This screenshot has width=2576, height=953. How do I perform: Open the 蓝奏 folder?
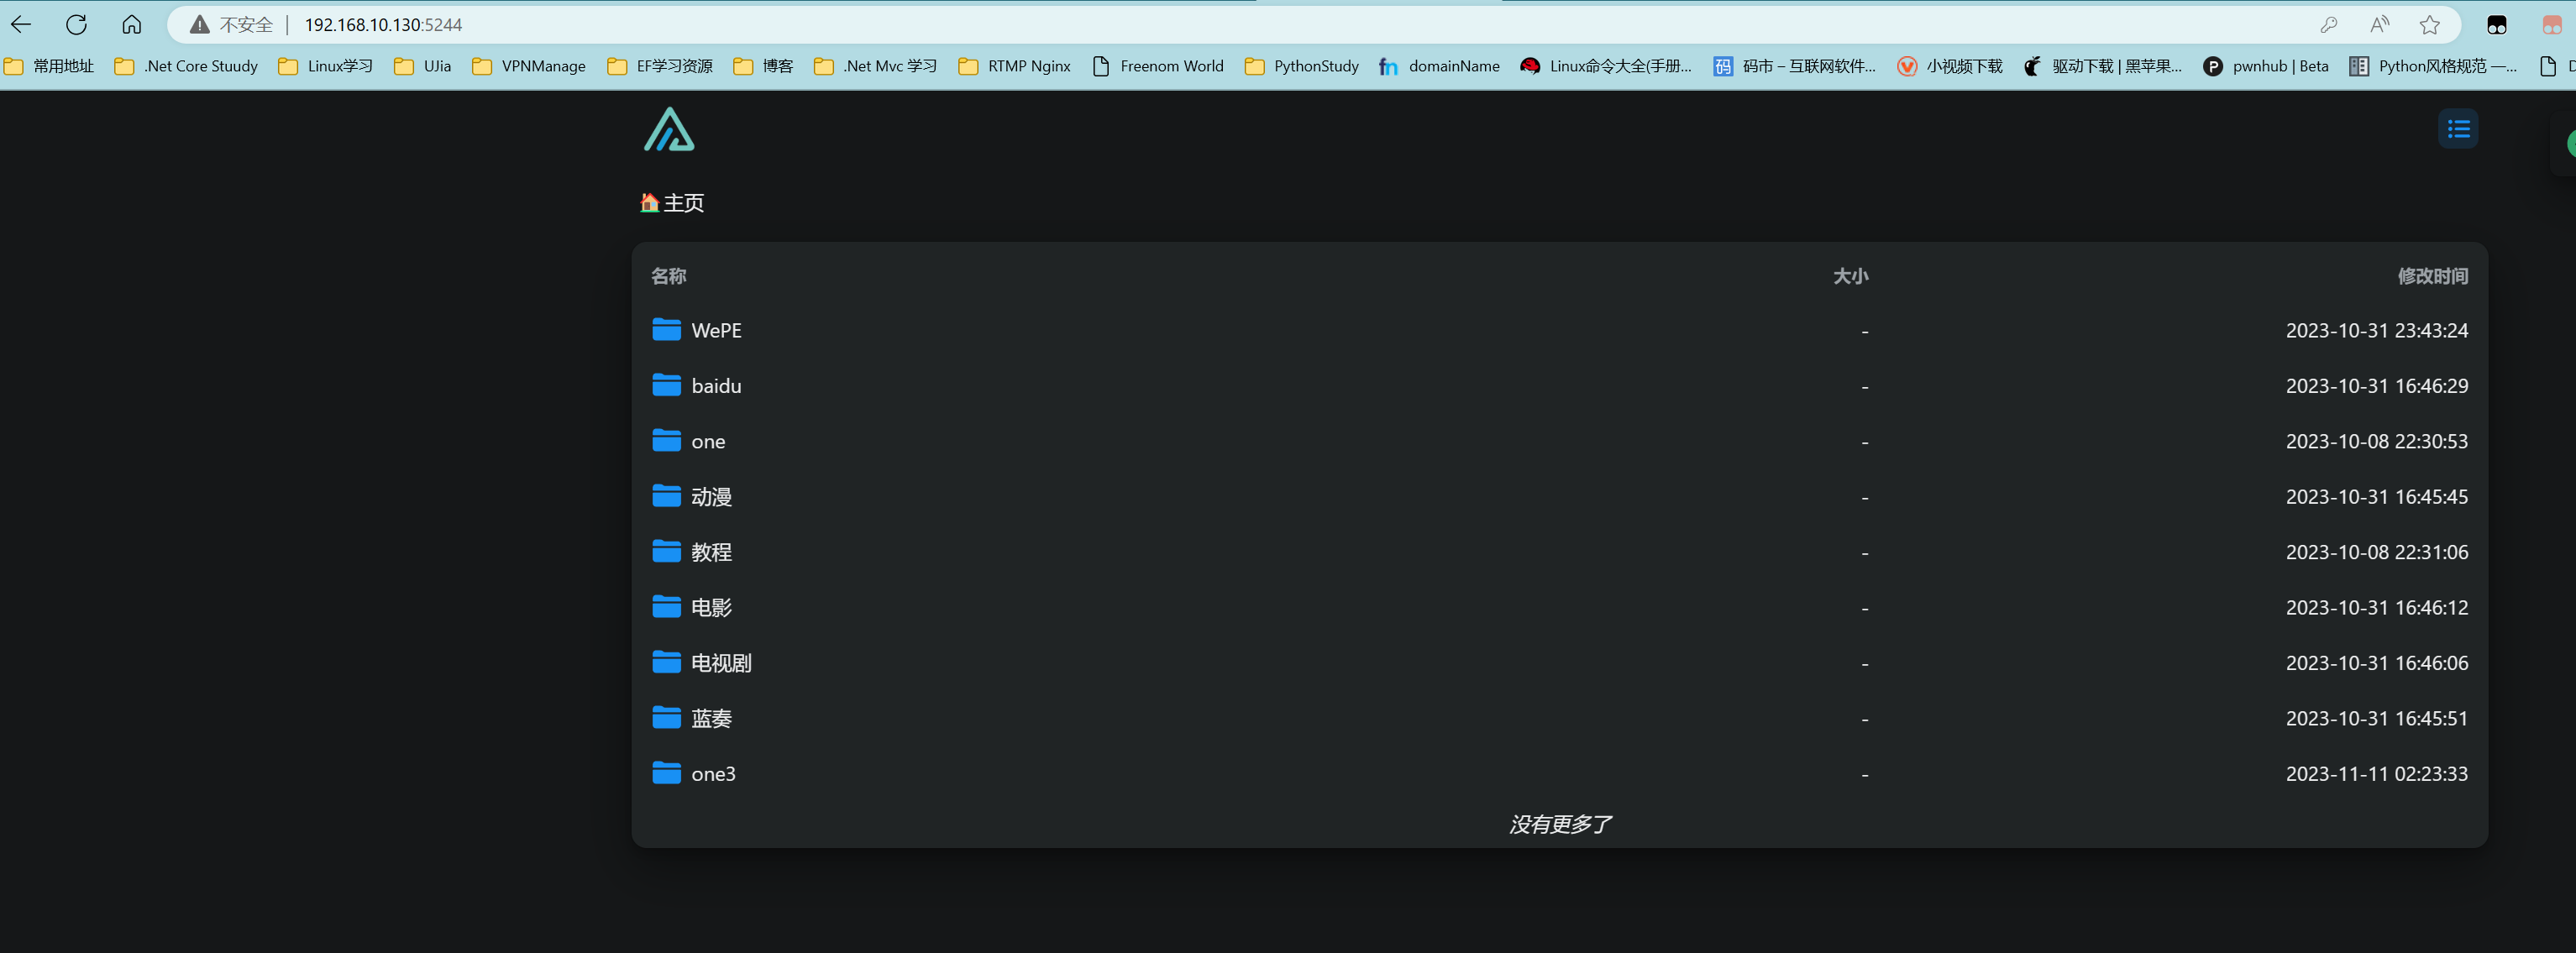pyautogui.click(x=1559, y=719)
